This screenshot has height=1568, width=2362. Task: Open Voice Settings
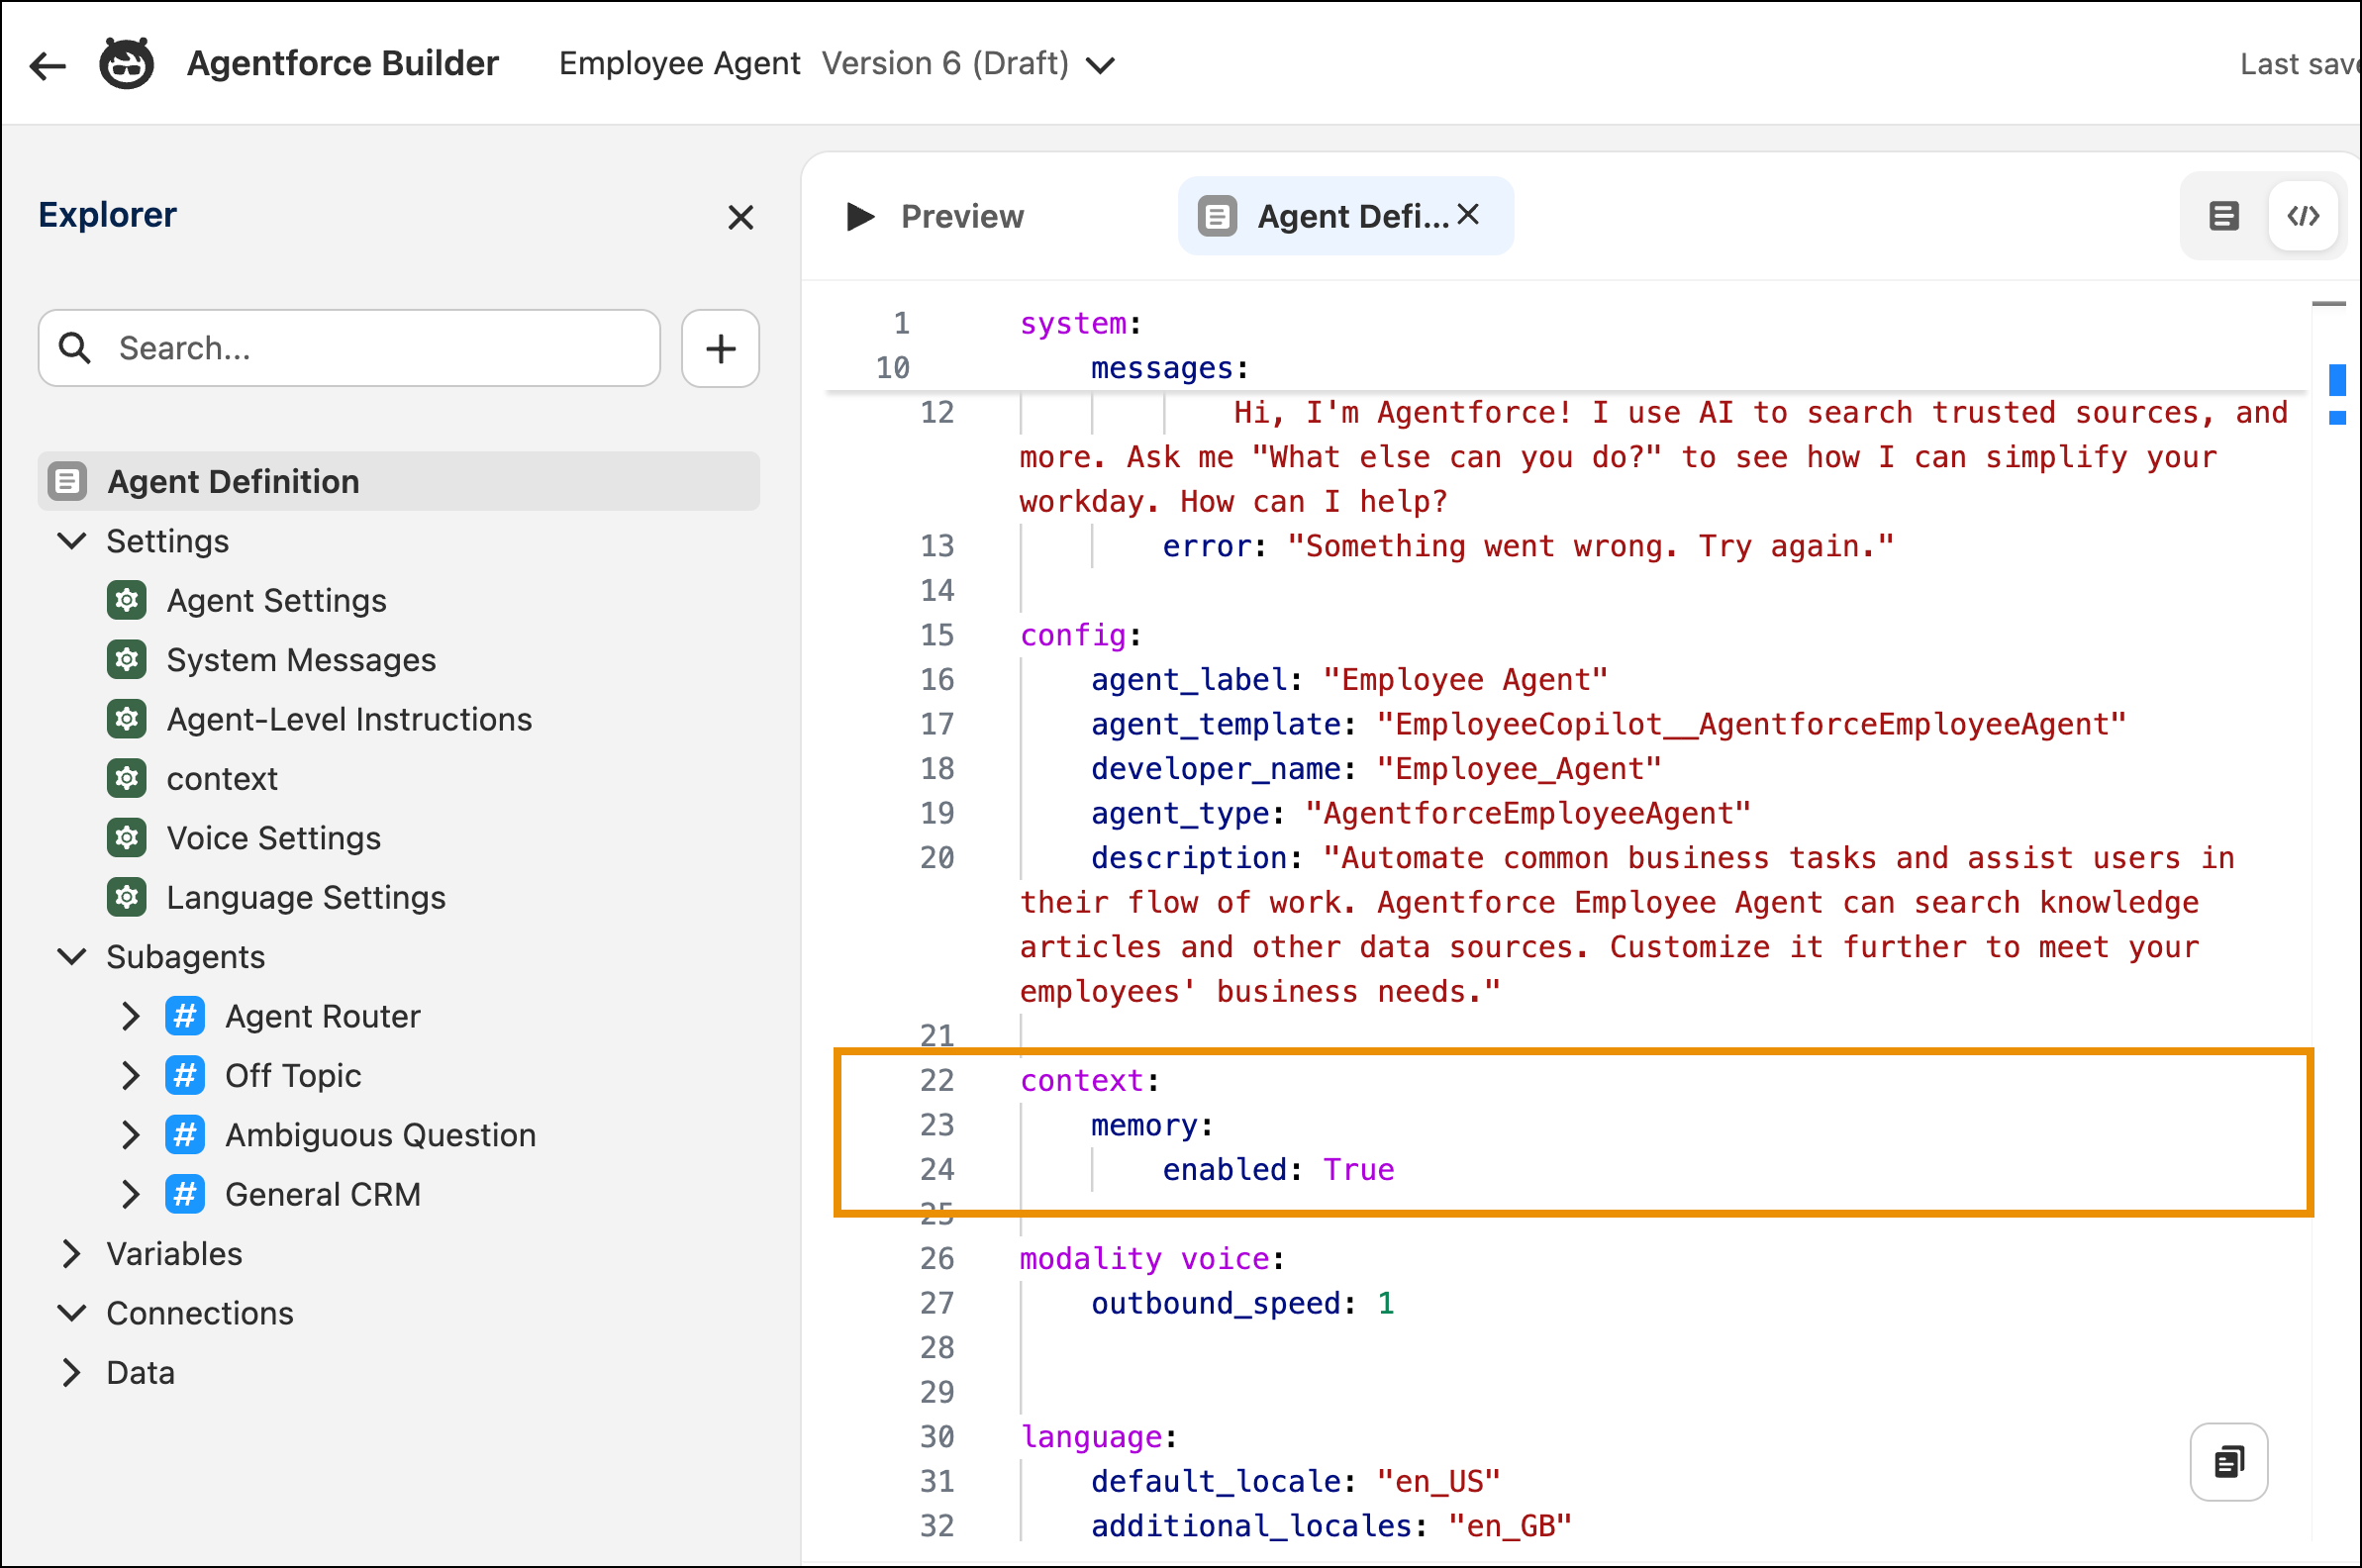273,838
